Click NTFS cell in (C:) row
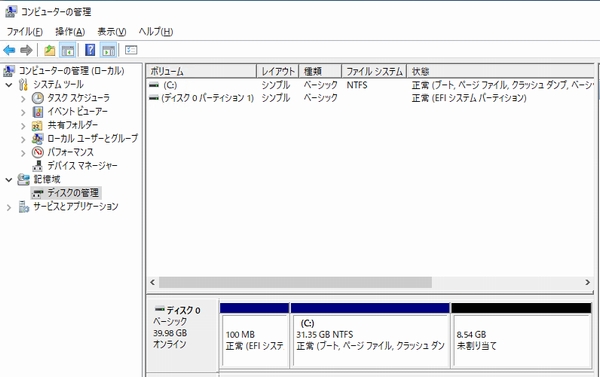The image size is (600, 377). coord(357,85)
